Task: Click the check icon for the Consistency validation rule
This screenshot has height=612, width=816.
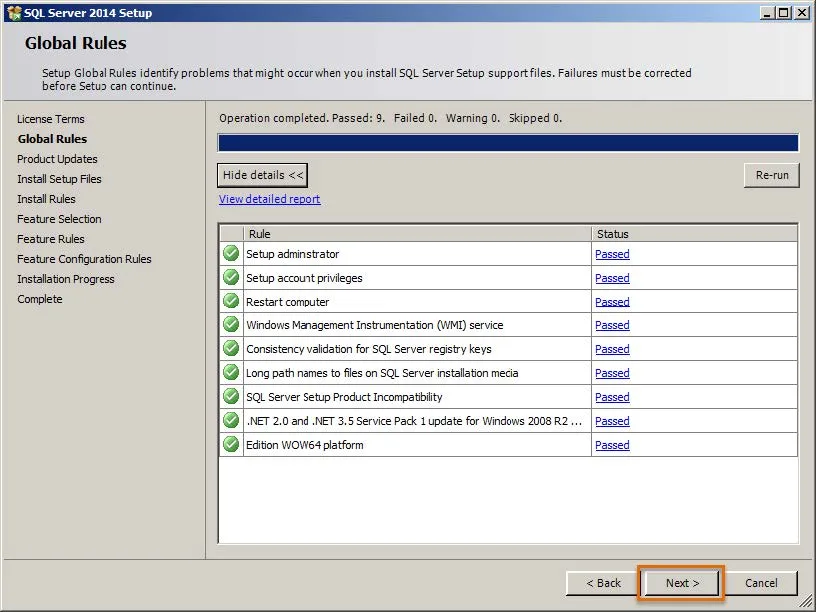Action: pos(231,349)
